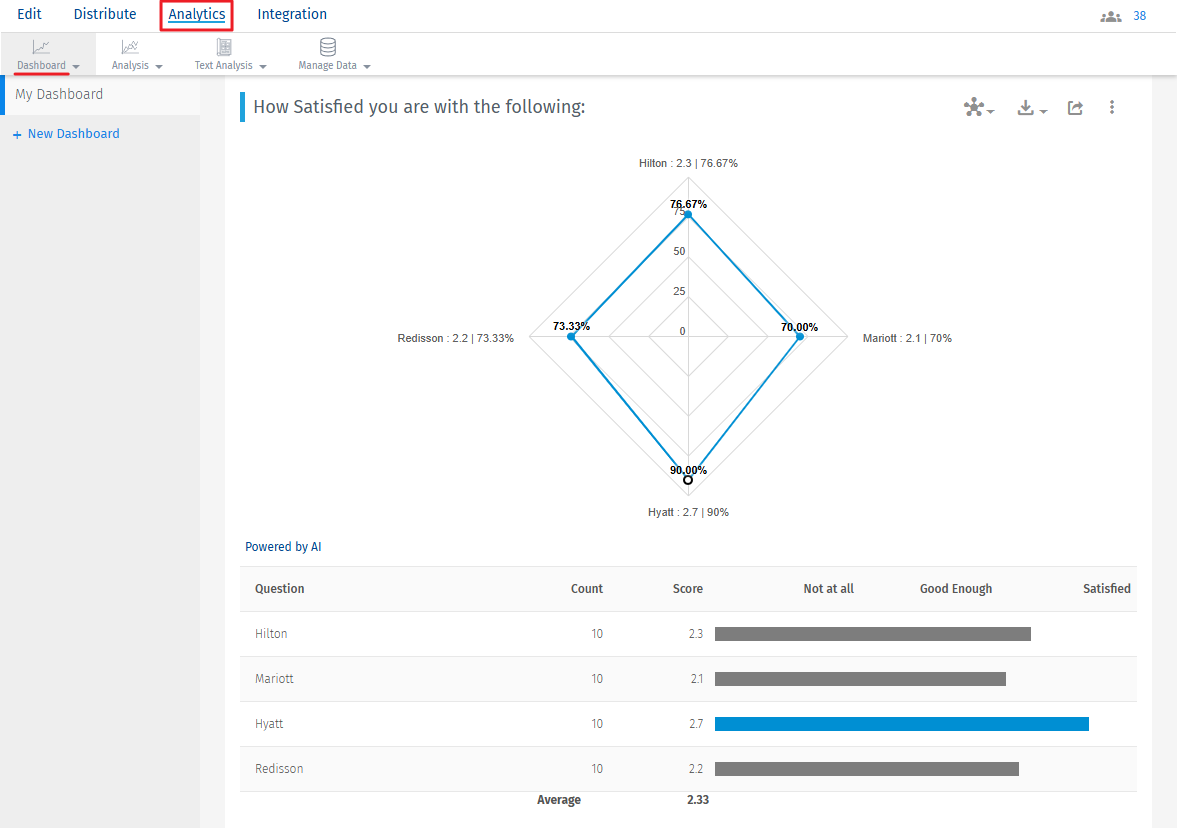Open the Integration tab

(292, 15)
